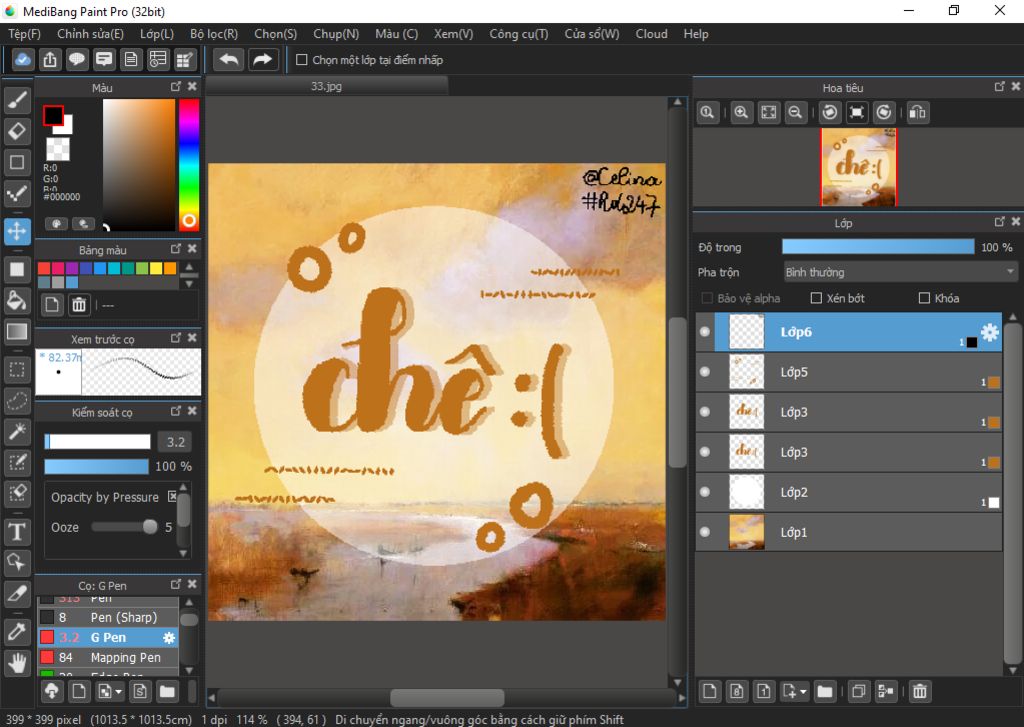Enable 'Chọn một lớp tại điểm nhấp' checkbox

tap(302, 59)
